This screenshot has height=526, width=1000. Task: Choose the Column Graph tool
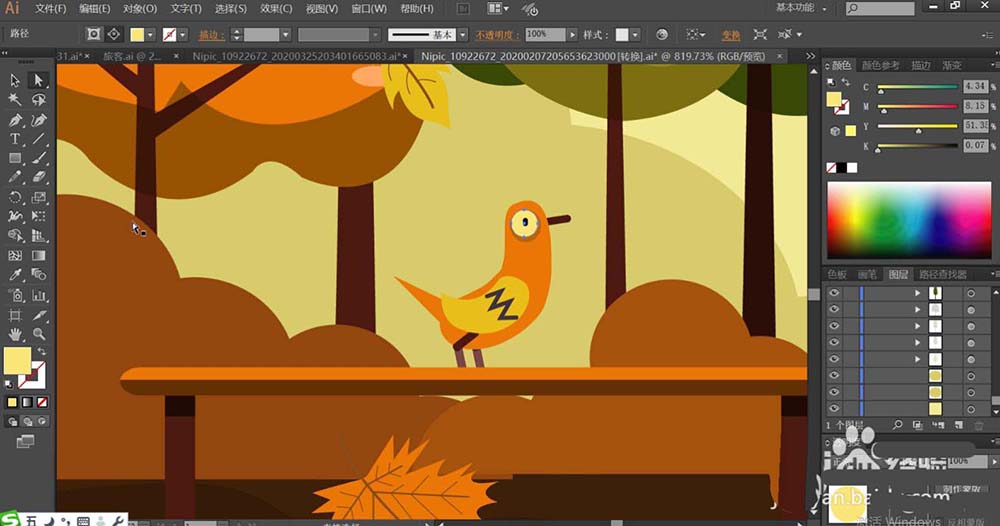click(38, 295)
